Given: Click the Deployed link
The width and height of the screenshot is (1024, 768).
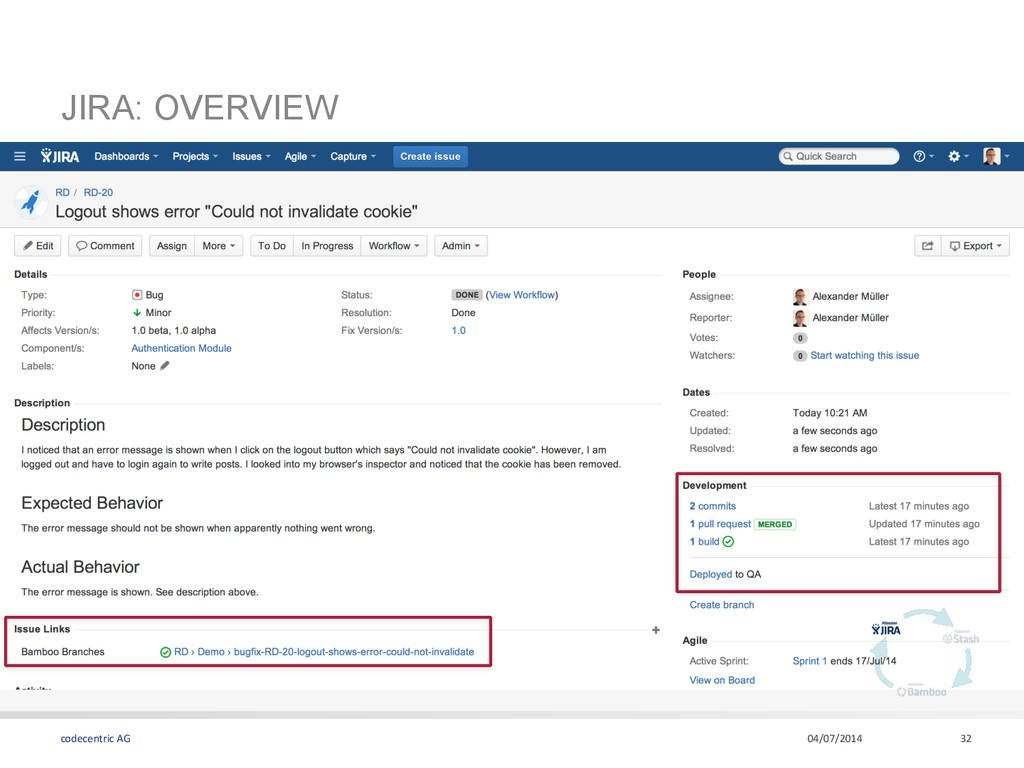Looking at the screenshot, I should [x=711, y=575].
